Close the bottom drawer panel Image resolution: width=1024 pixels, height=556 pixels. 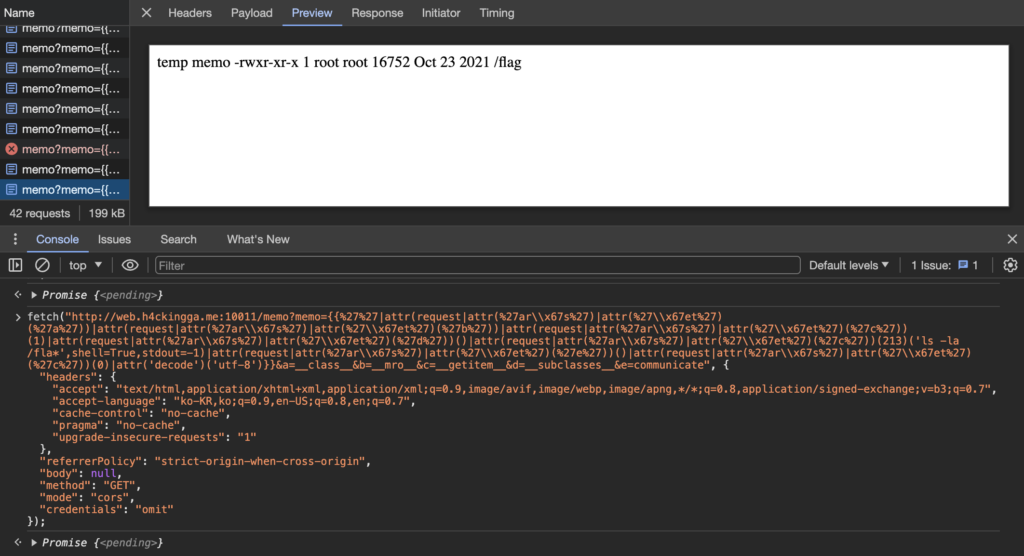1012,239
